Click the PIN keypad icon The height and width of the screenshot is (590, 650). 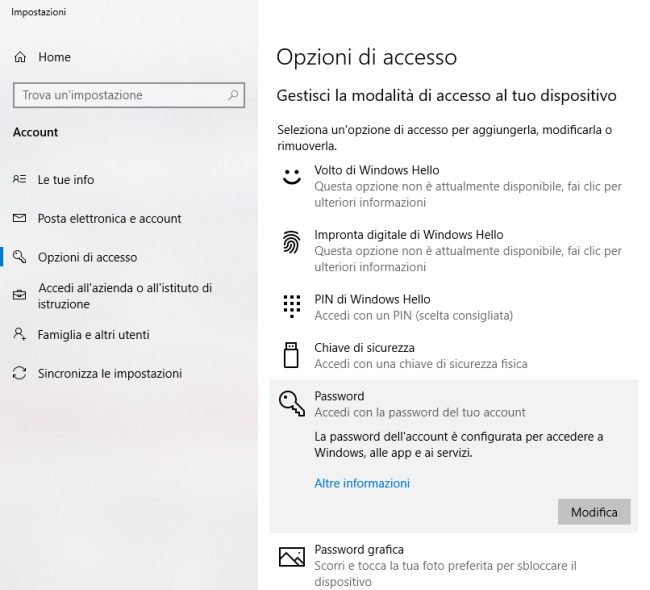pyautogui.click(x=291, y=306)
